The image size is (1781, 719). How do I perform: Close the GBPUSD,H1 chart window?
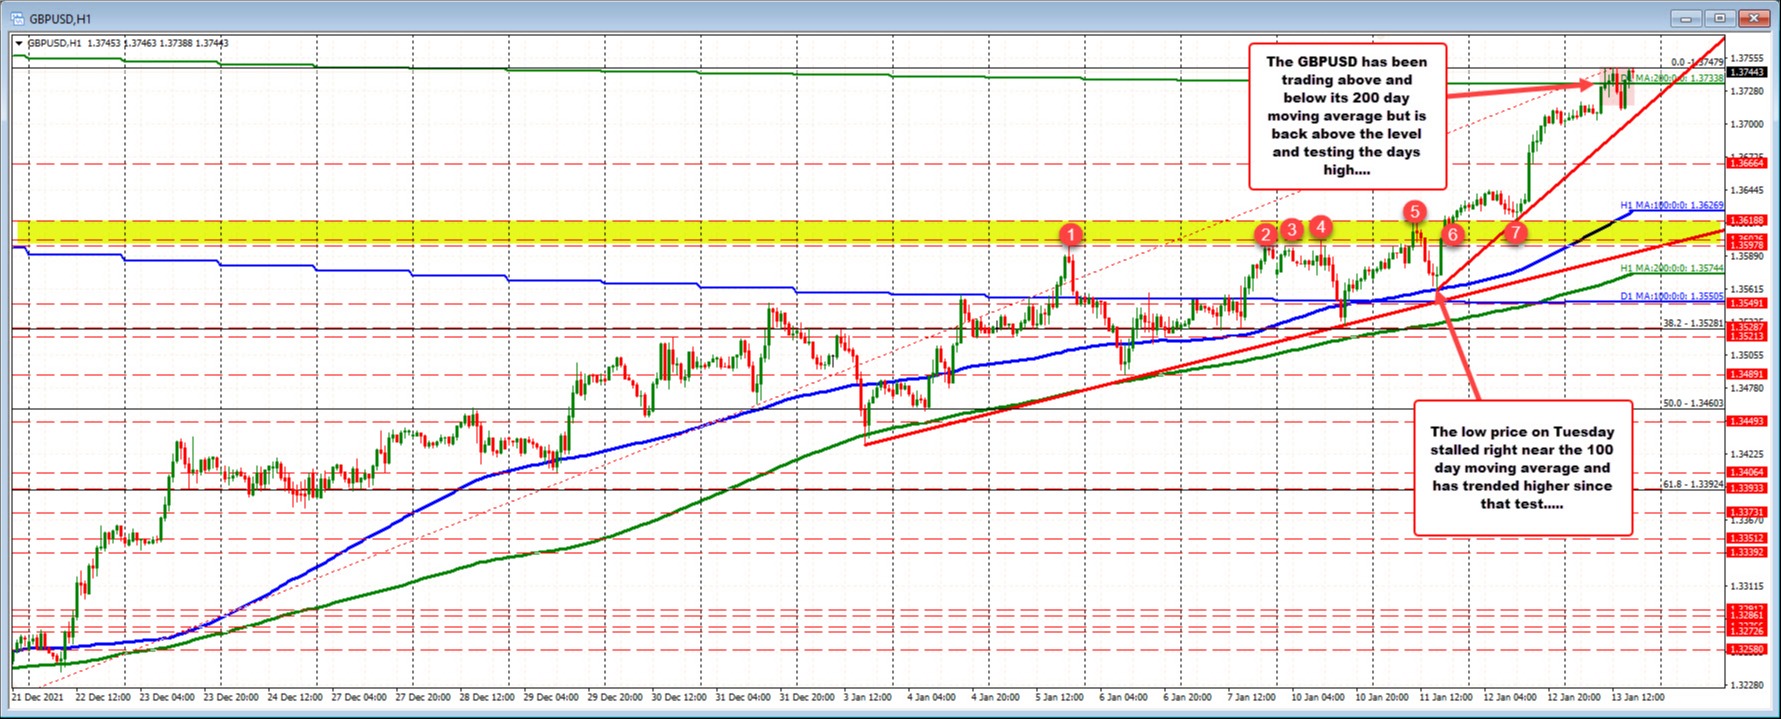point(1752,18)
